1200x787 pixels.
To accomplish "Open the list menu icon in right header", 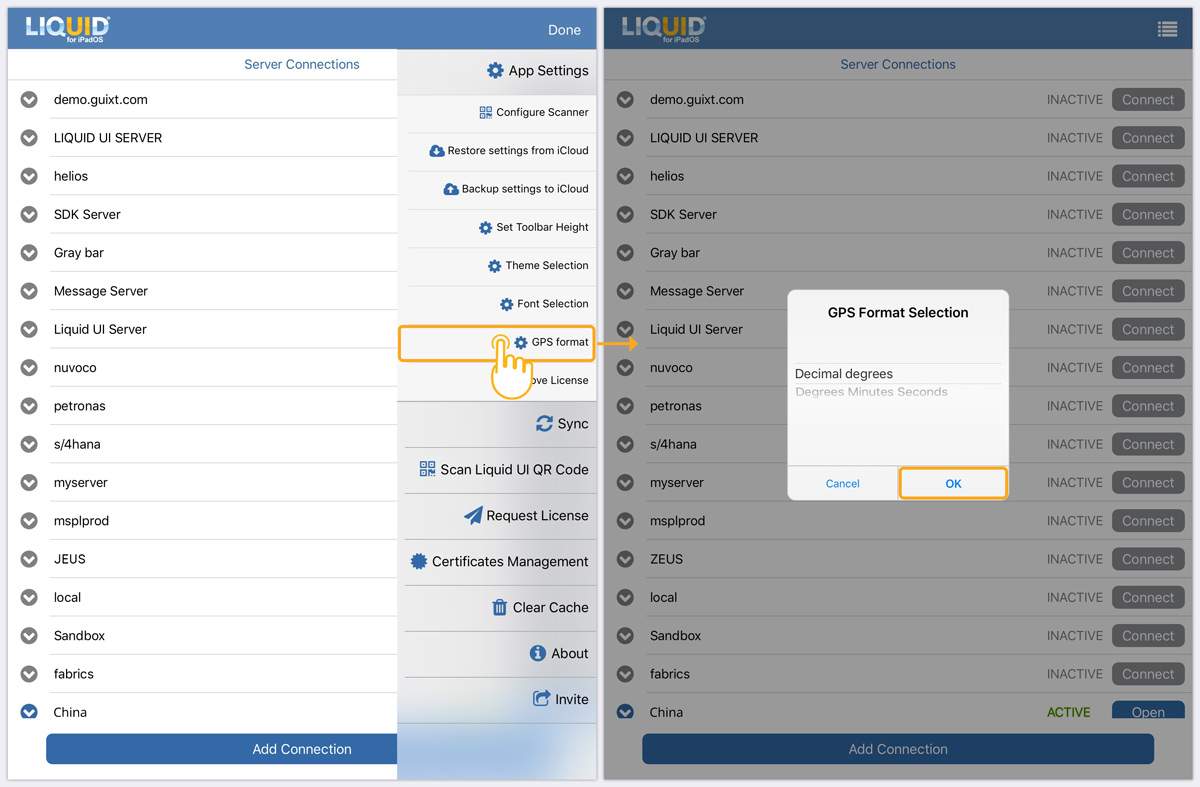I will pos(1167,29).
